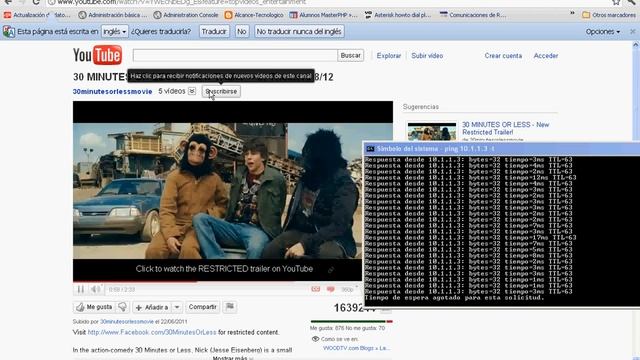Click the uploader 30minutesorlessmovie link below video
This screenshot has width=640, height=360.
coord(127,322)
